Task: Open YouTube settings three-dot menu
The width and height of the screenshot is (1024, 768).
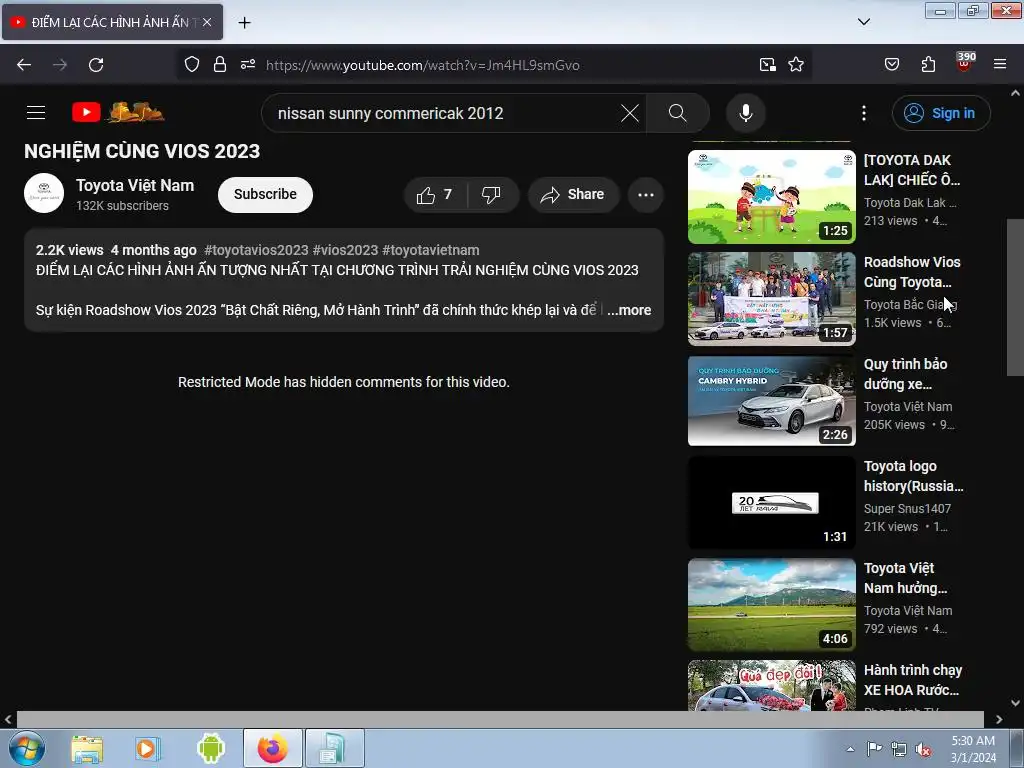Action: coord(863,113)
